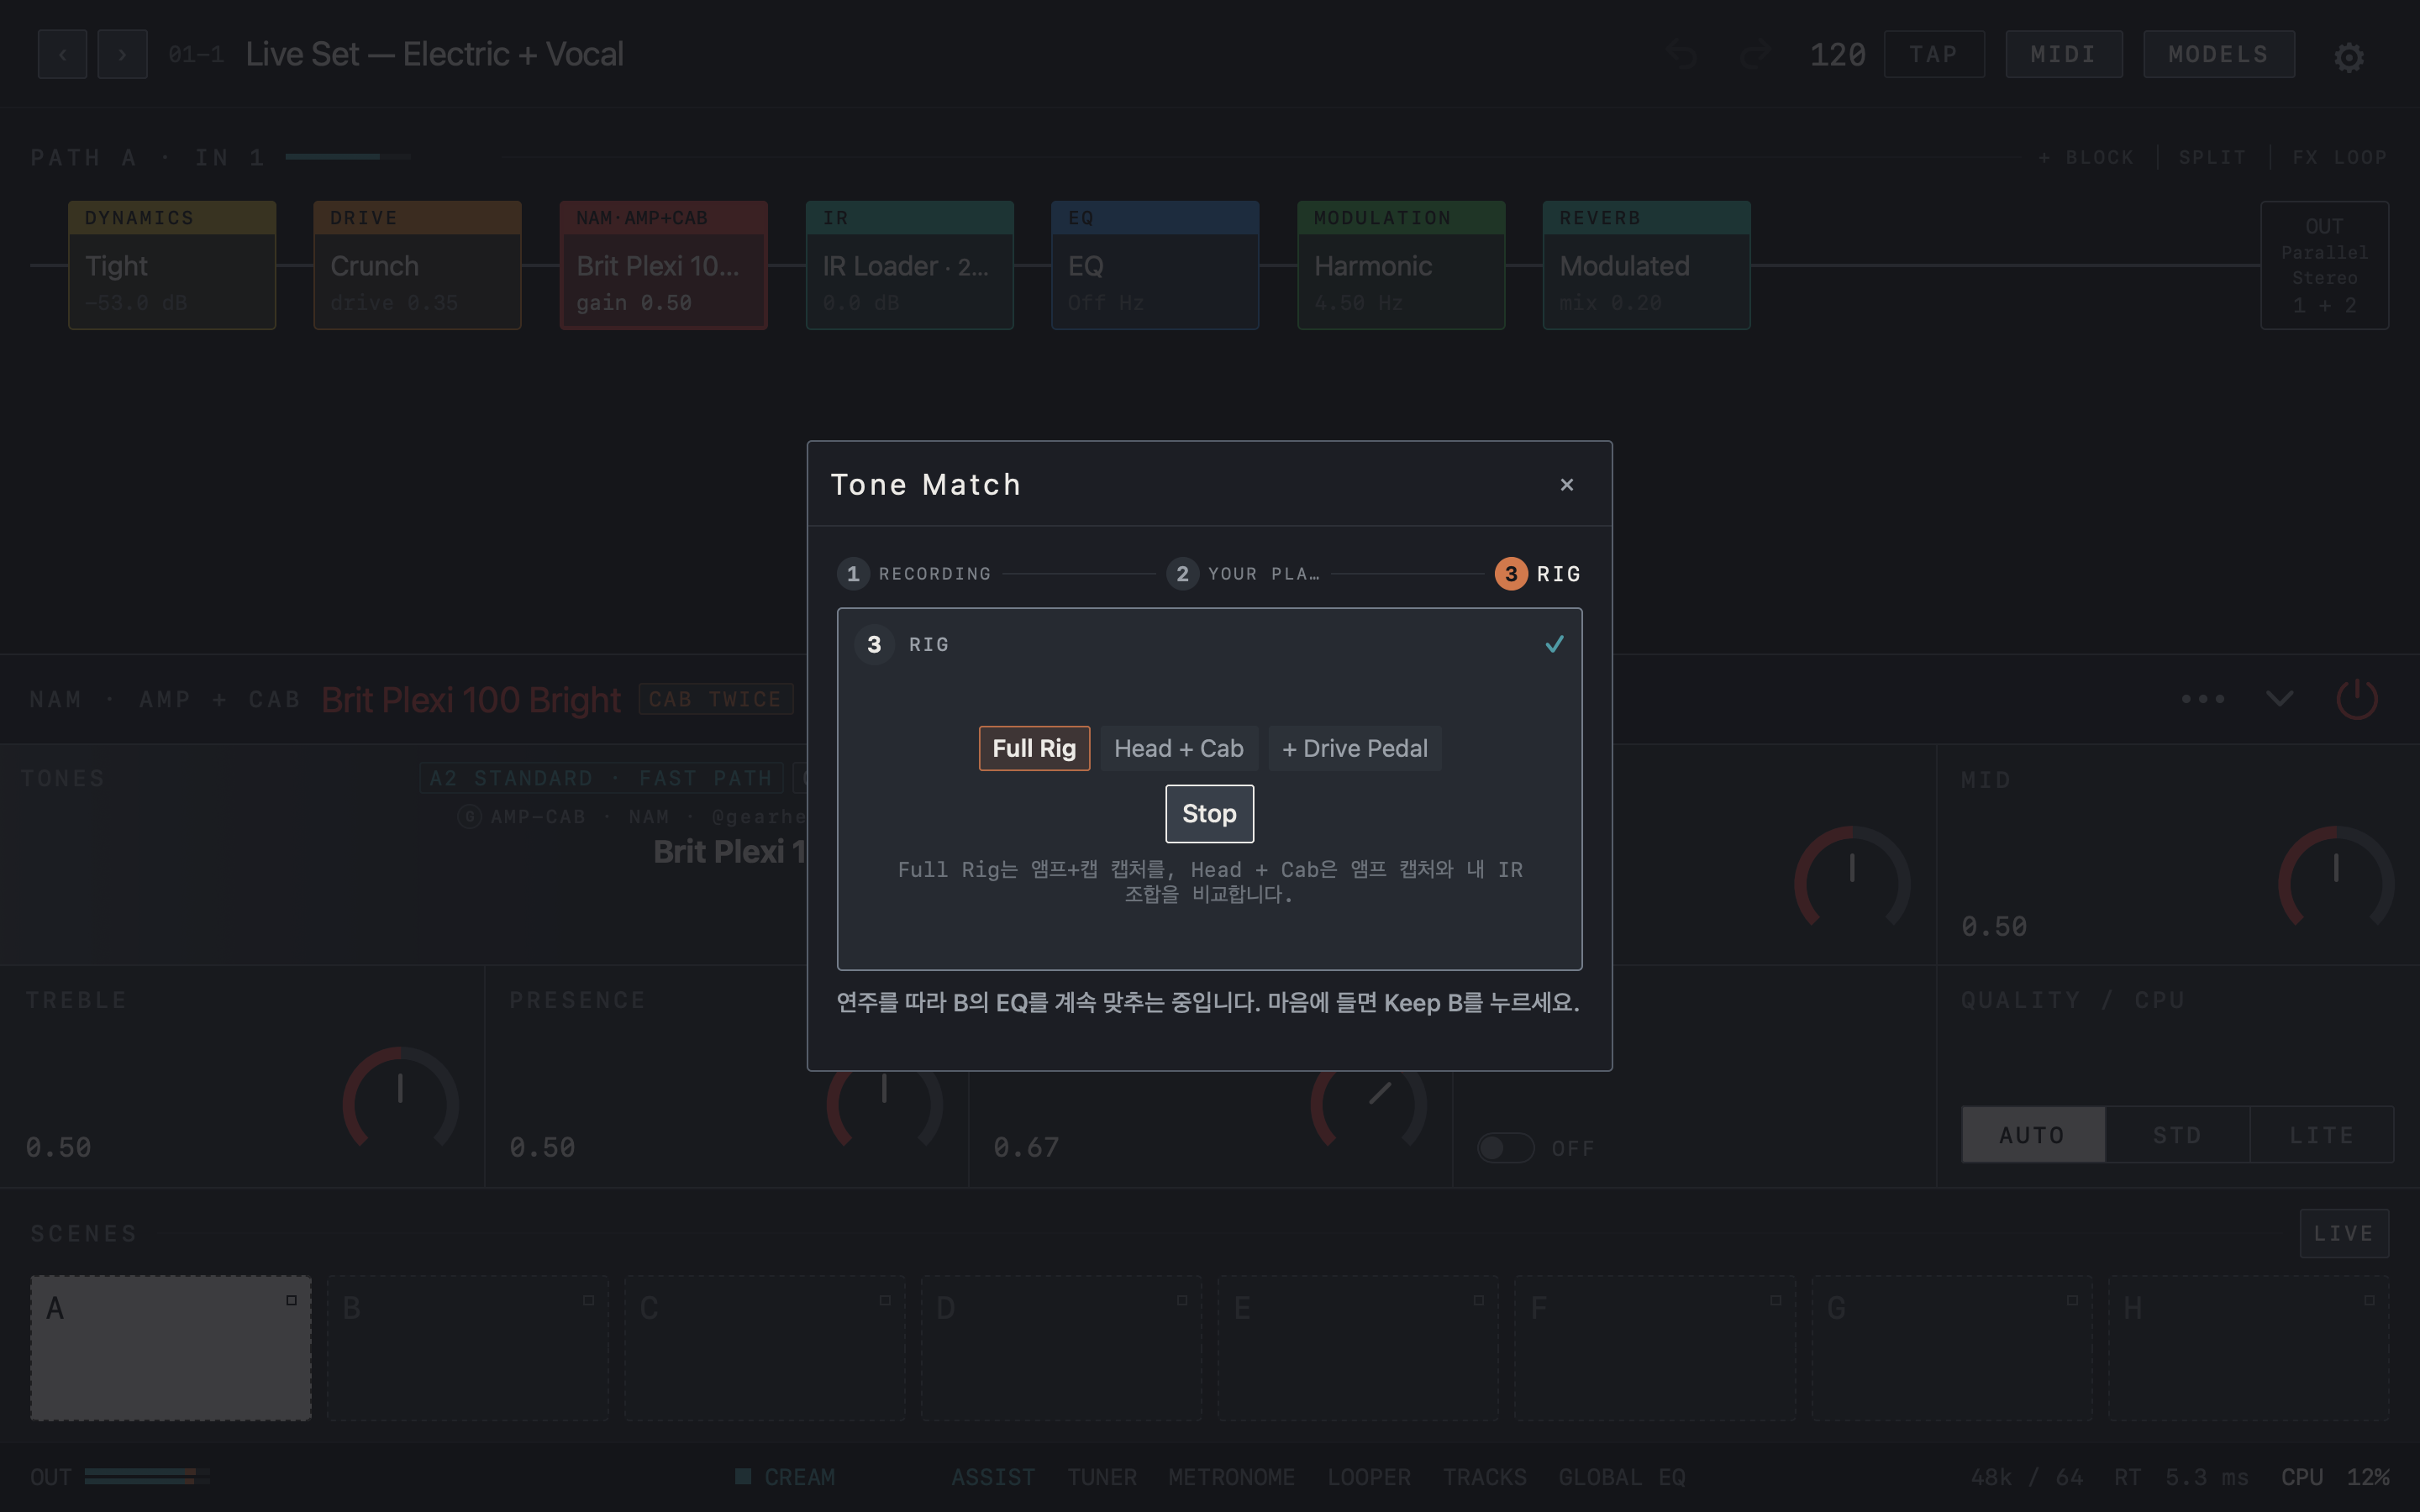
Task: Select the Modulated reverb block
Action: [x=1646, y=265]
